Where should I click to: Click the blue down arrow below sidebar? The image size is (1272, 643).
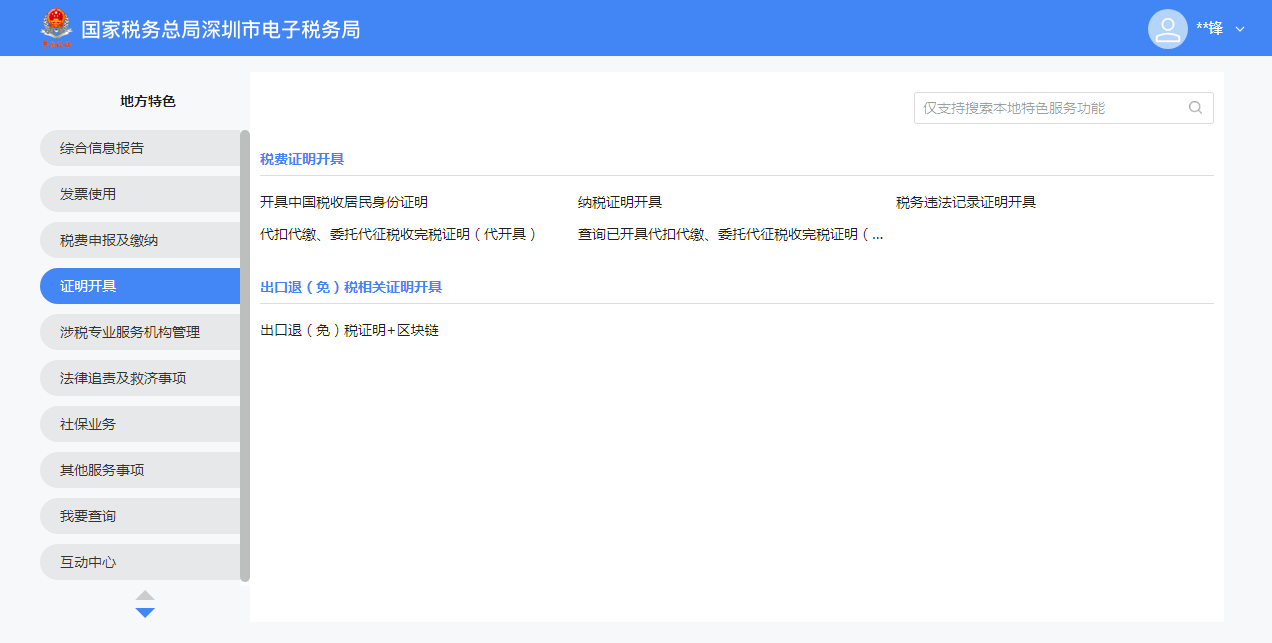tap(145, 612)
